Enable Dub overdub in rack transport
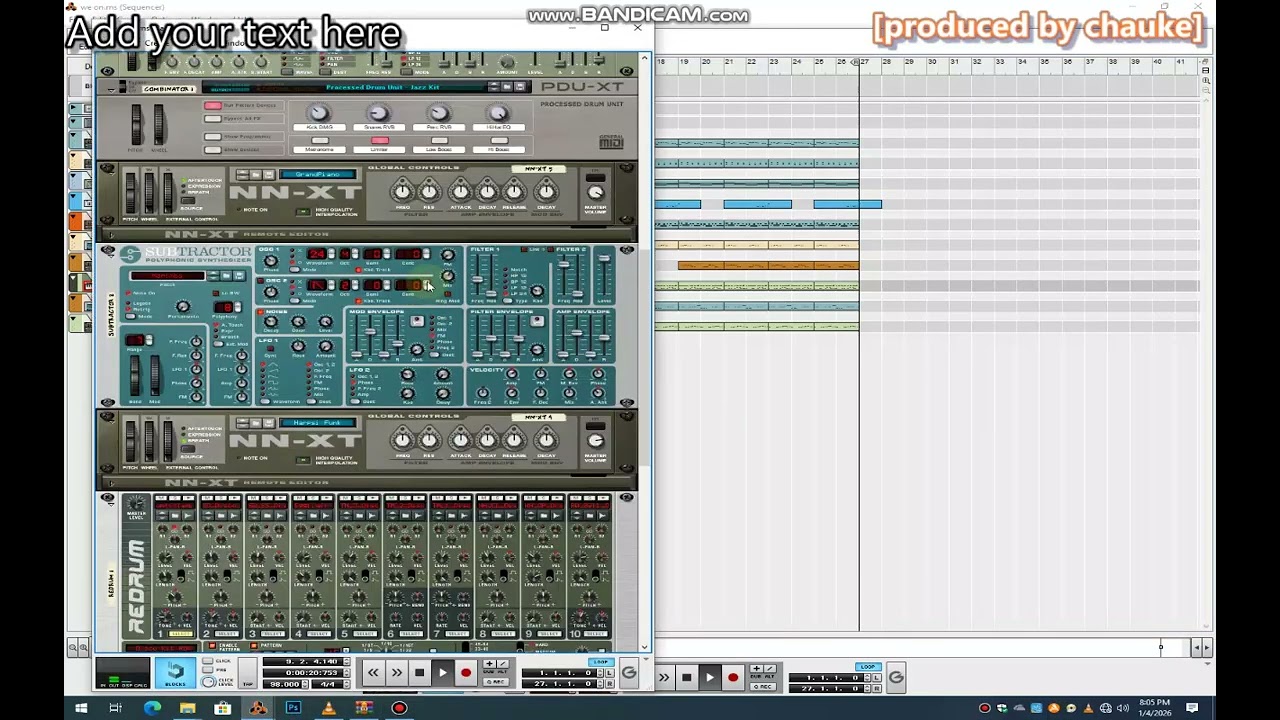 [x=489, y=664]
